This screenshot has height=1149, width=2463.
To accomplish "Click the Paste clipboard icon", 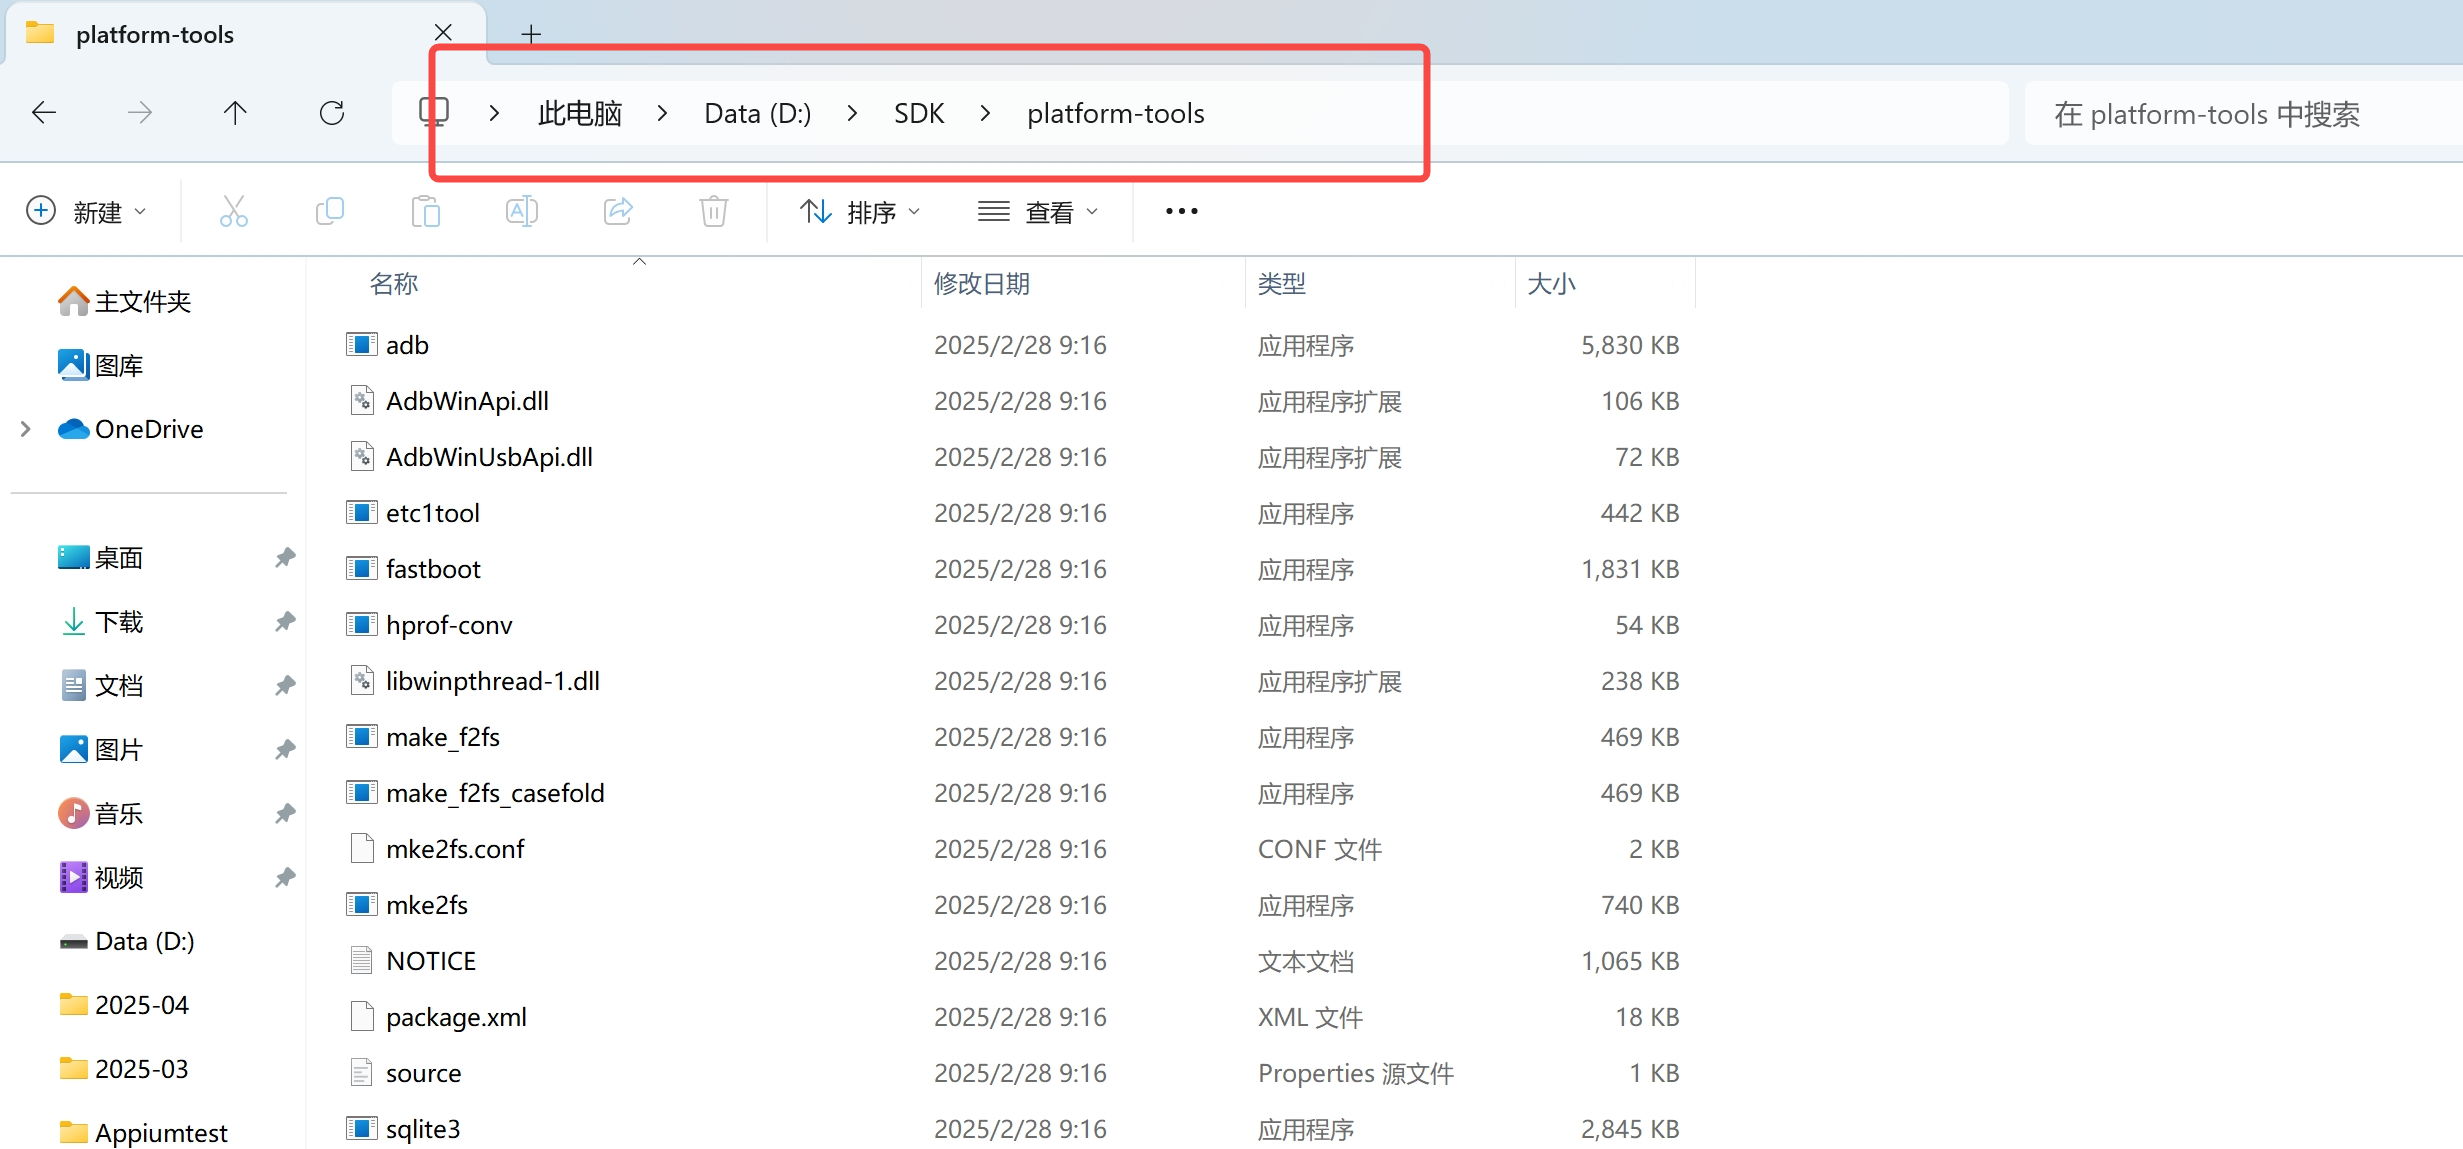I will (425, 211).
